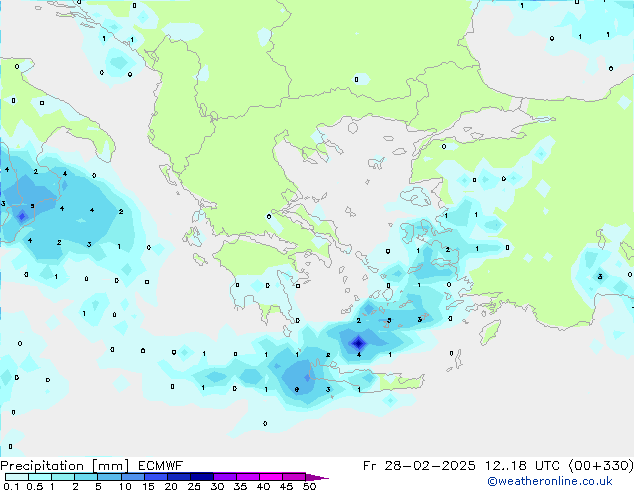Click the 1–2 mm legend color swatch
Image resolution: width=634 pixels, height=490 pixels.
[x=63, y=477]
